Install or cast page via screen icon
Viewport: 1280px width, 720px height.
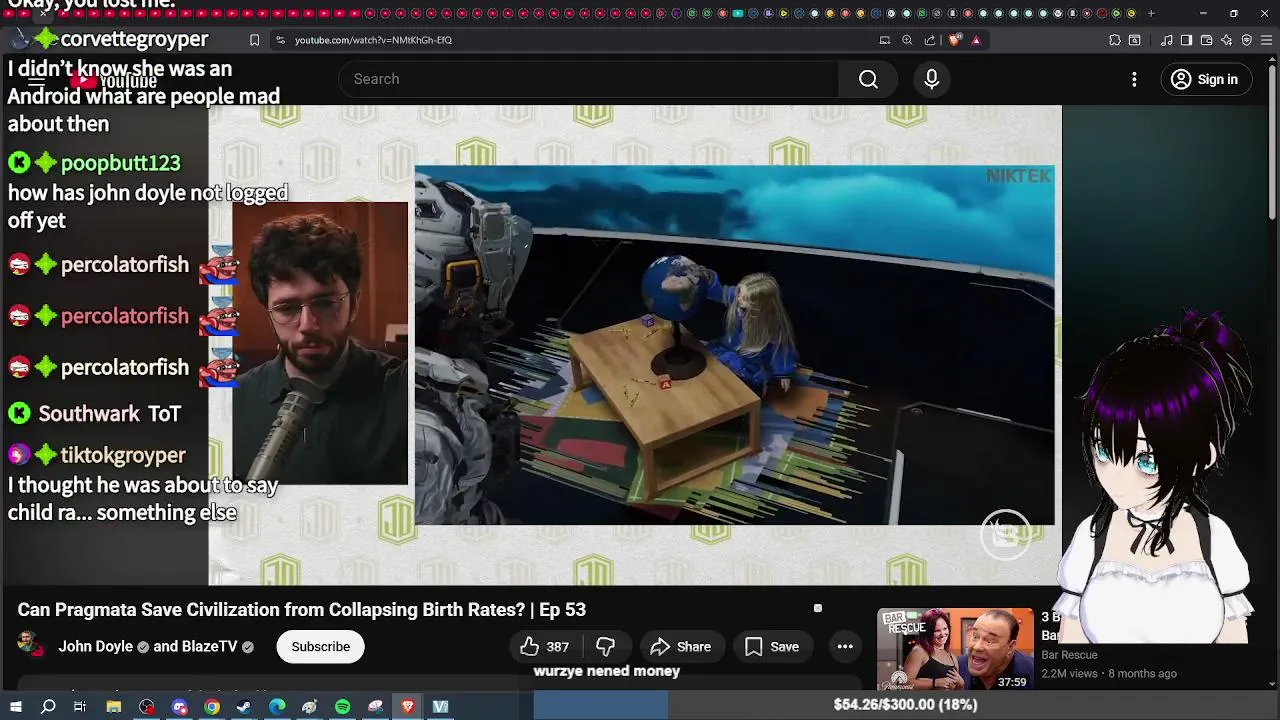(885, 40)
